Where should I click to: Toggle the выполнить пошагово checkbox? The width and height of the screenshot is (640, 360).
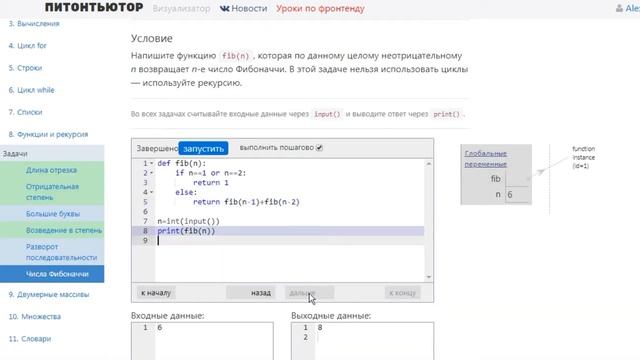pyautogui.click(x=319, y=148)
